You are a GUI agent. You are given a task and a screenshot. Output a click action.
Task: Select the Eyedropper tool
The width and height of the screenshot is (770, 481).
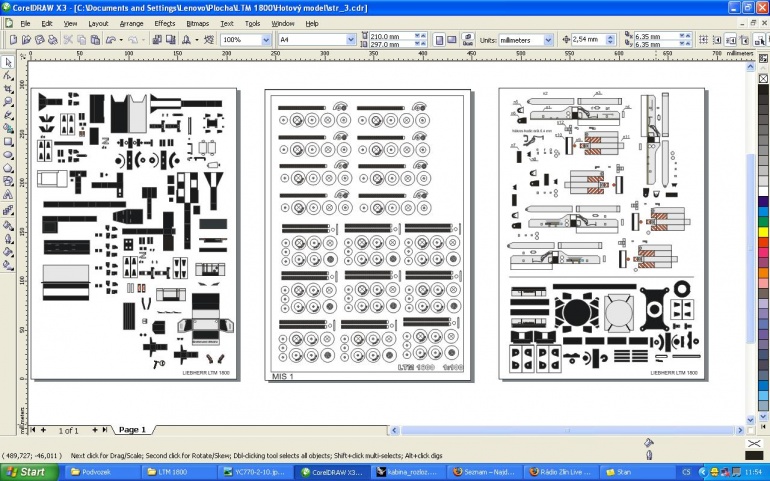coord(8,226)
